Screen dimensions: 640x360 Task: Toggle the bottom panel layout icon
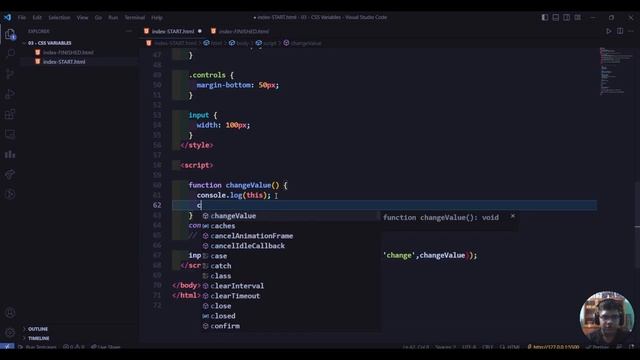tap(556, 18)
